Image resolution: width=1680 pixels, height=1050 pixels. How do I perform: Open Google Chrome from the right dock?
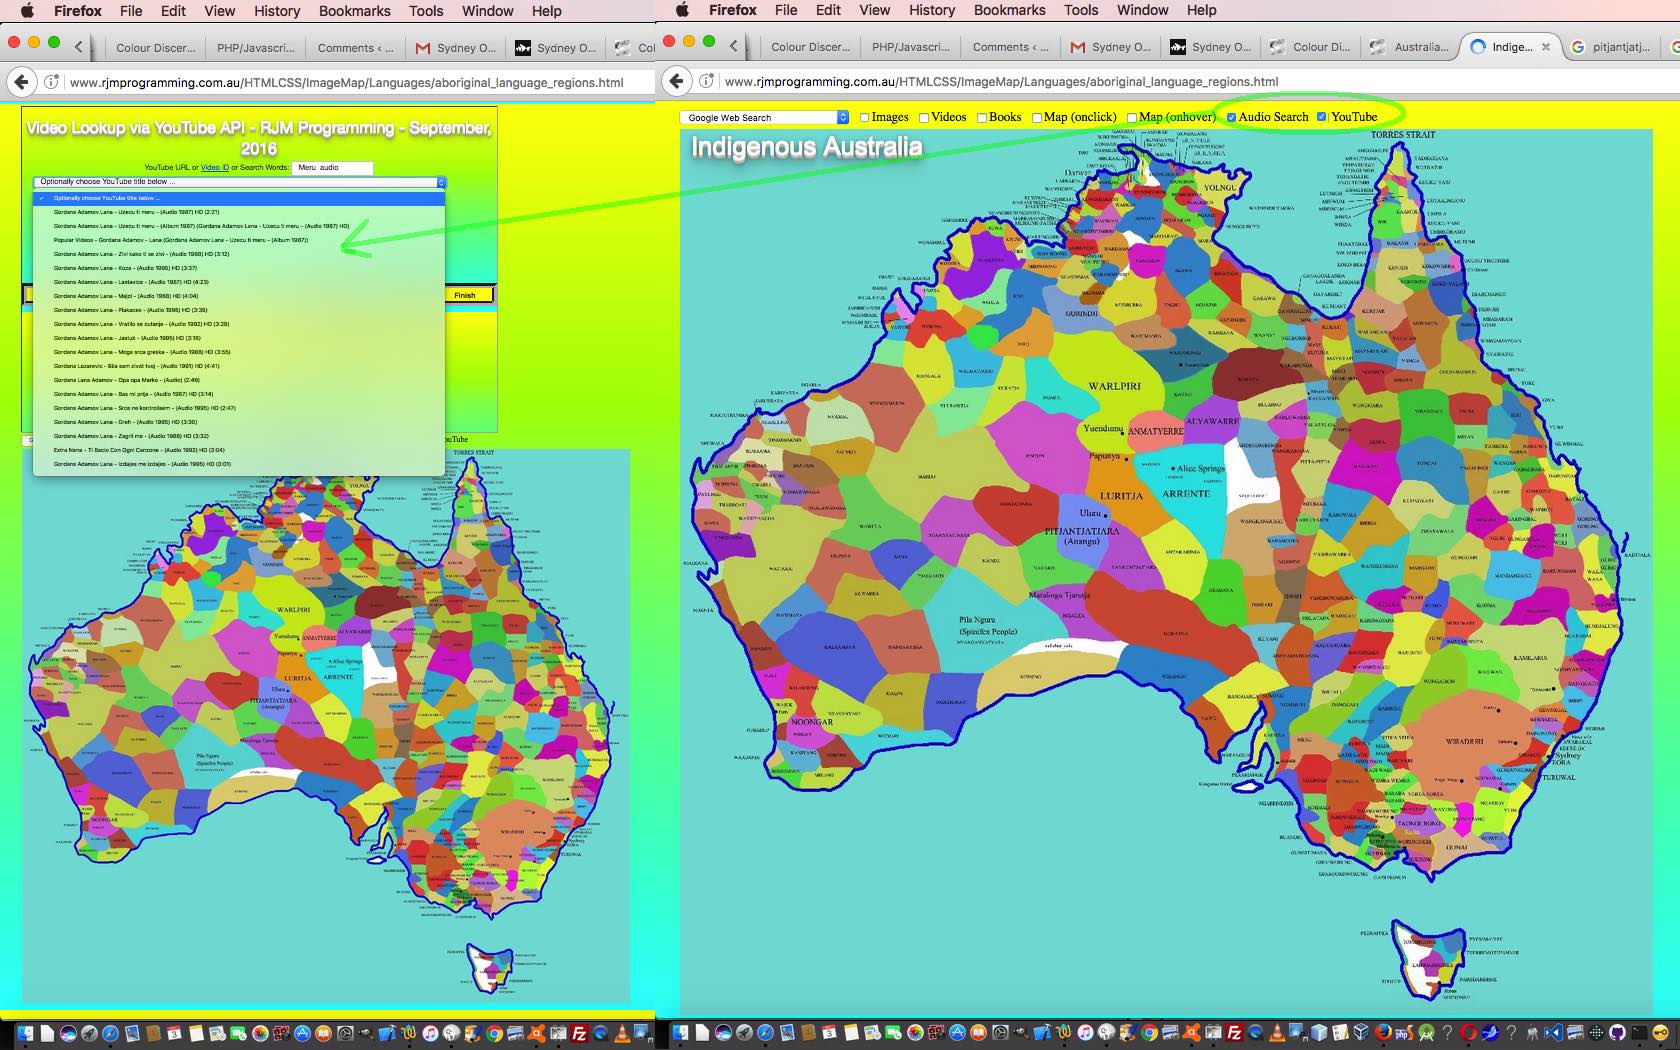pos(1149,1033)
